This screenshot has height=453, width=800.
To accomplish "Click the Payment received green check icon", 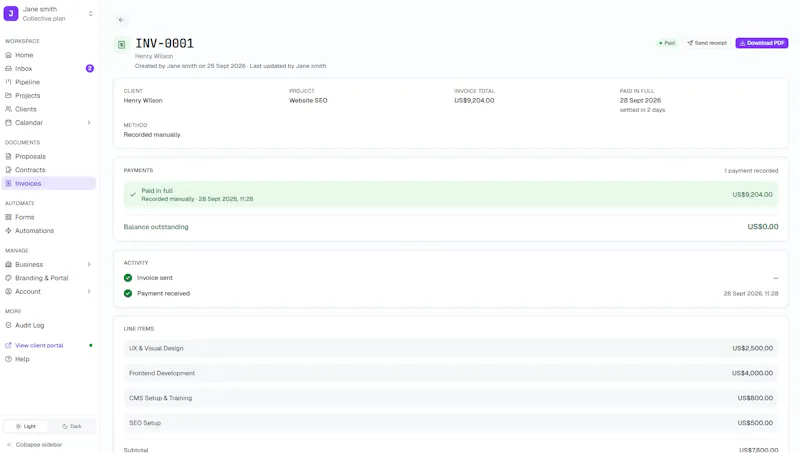I will (128, 293).
